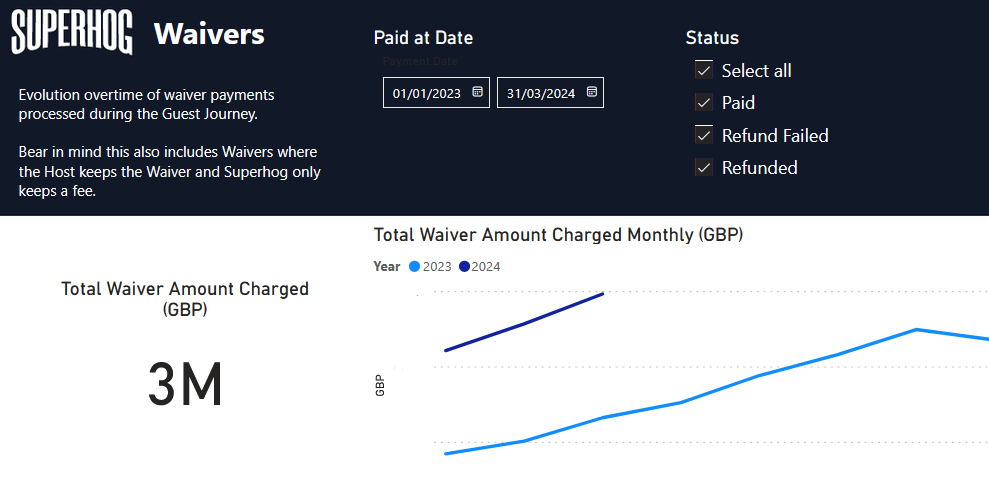Click the Status slicer header

[712, 38]
